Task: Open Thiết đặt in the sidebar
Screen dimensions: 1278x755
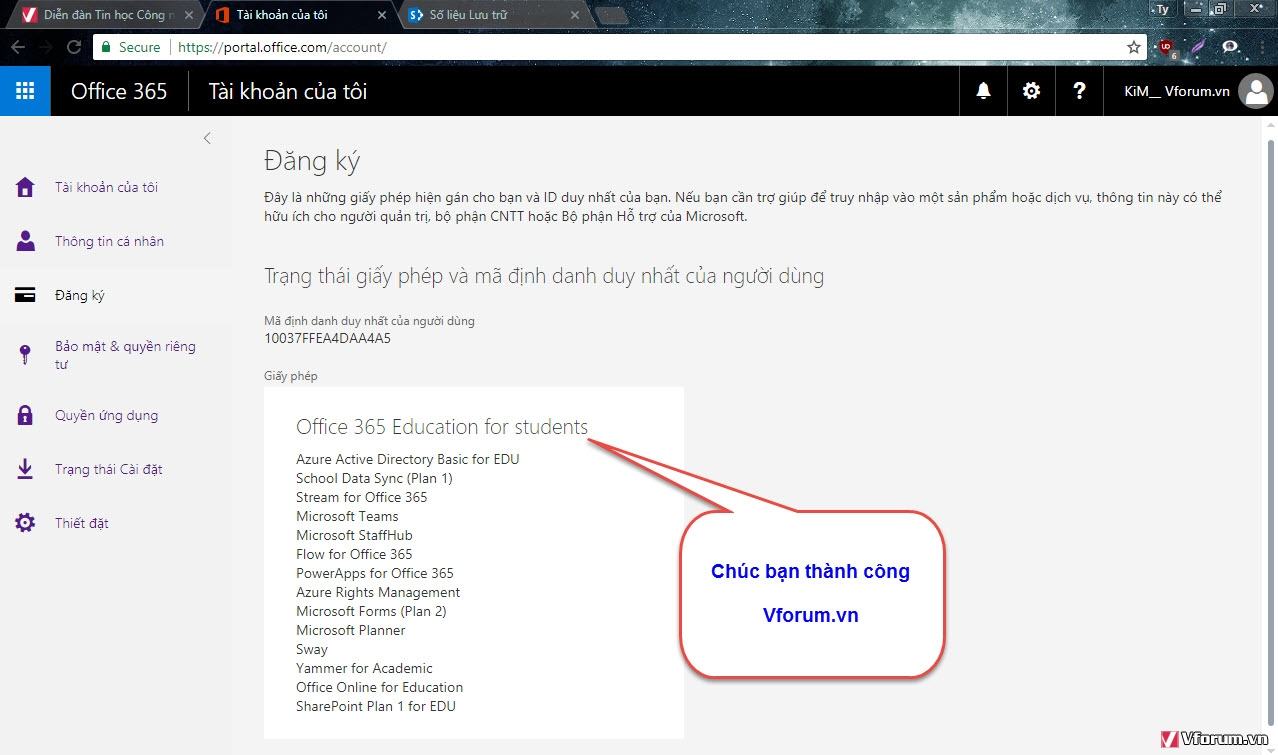Action: (x=82, y=523)
